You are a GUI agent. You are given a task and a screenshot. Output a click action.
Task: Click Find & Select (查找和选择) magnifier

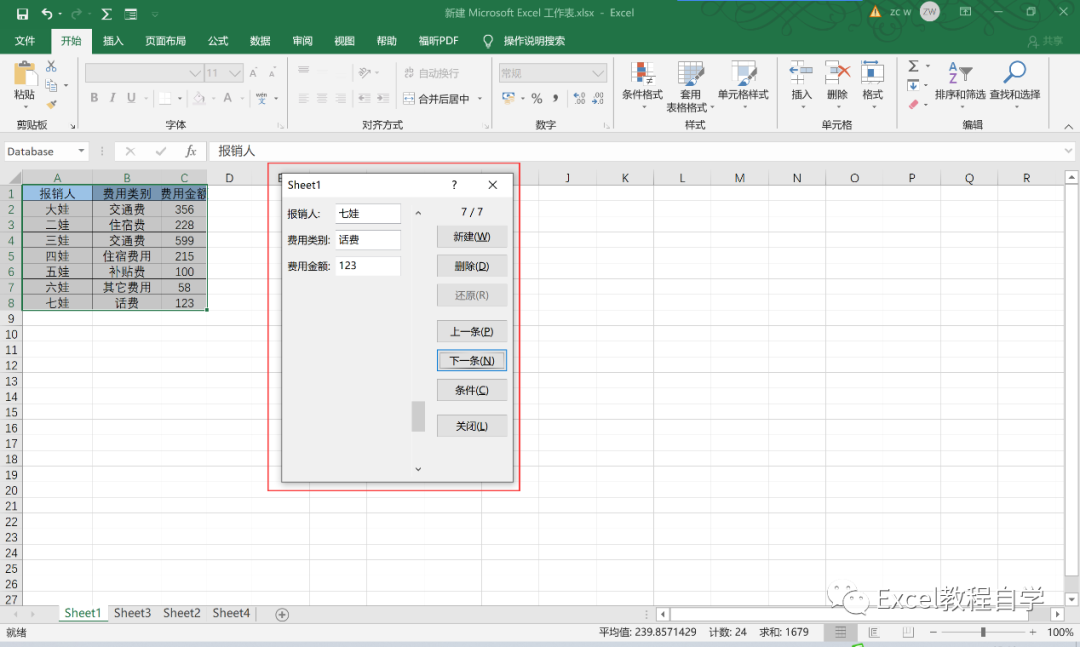[x=1014, y=82]
